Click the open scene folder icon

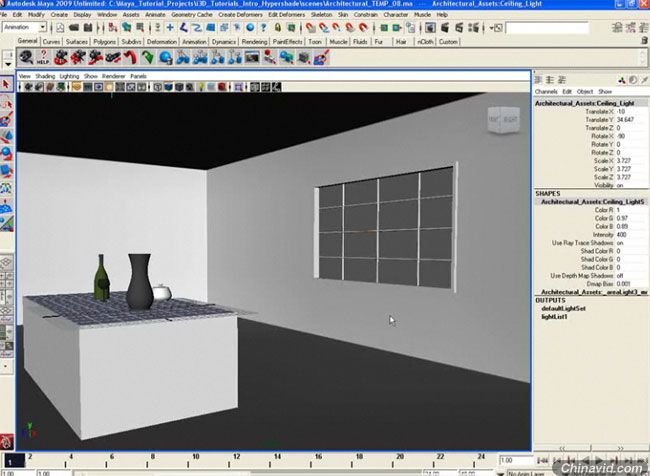click(x=74, y=28)
